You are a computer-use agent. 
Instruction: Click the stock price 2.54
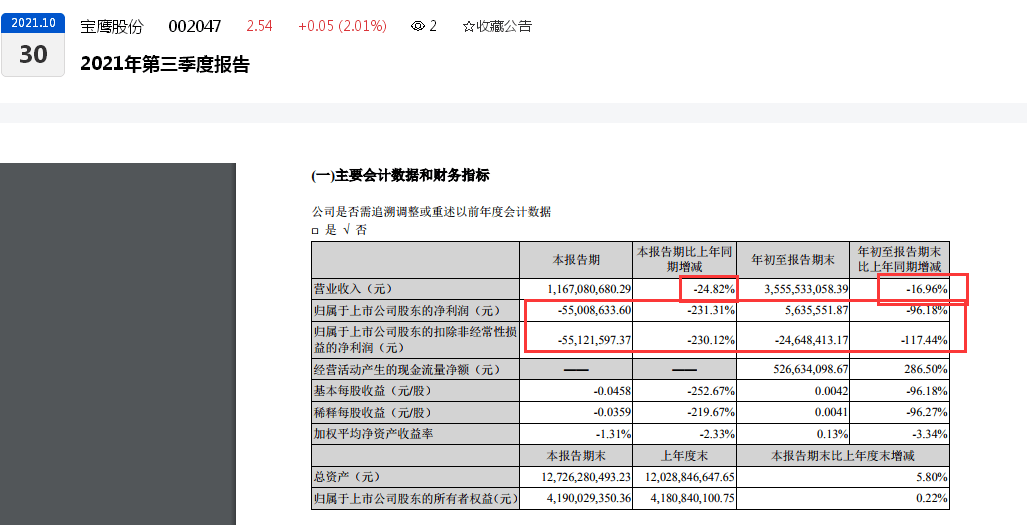(x=259, y=26)
